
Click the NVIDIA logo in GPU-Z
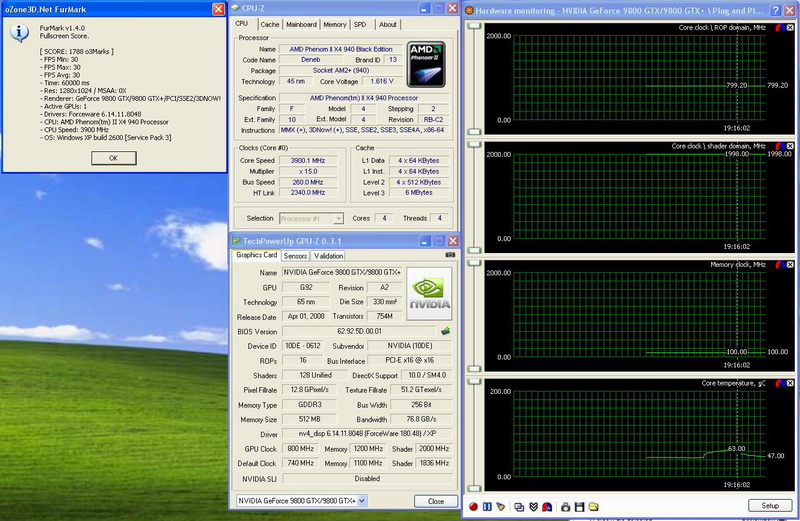pyautogui.click(x=428, y=294)
